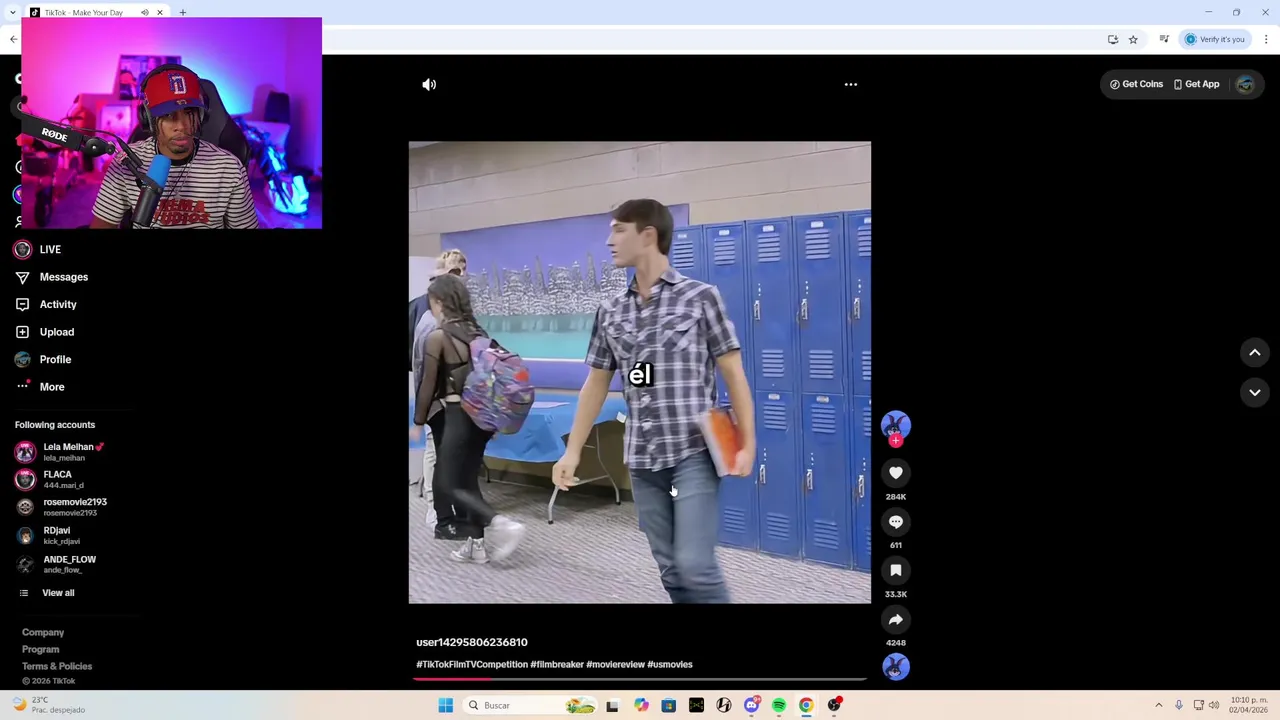Screen dimensions: 1280x720
Task: Open Activity in the sidebar
Action: click(46, 304)
